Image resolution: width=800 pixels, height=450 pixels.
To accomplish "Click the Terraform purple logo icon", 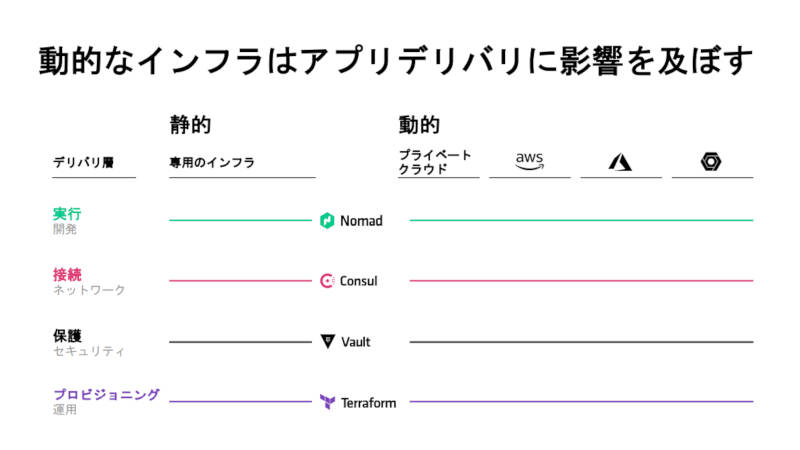I will click(328, 402).
